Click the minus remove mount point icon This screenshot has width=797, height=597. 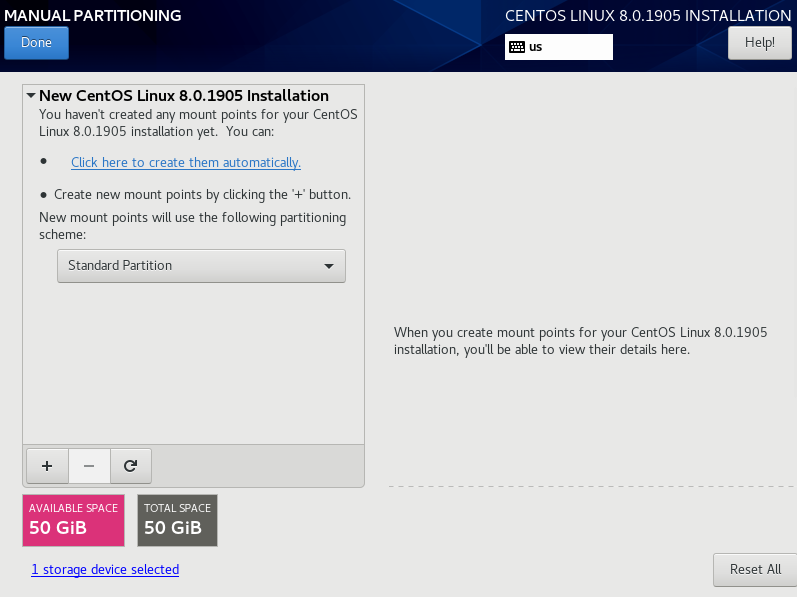tap(89, 465)
